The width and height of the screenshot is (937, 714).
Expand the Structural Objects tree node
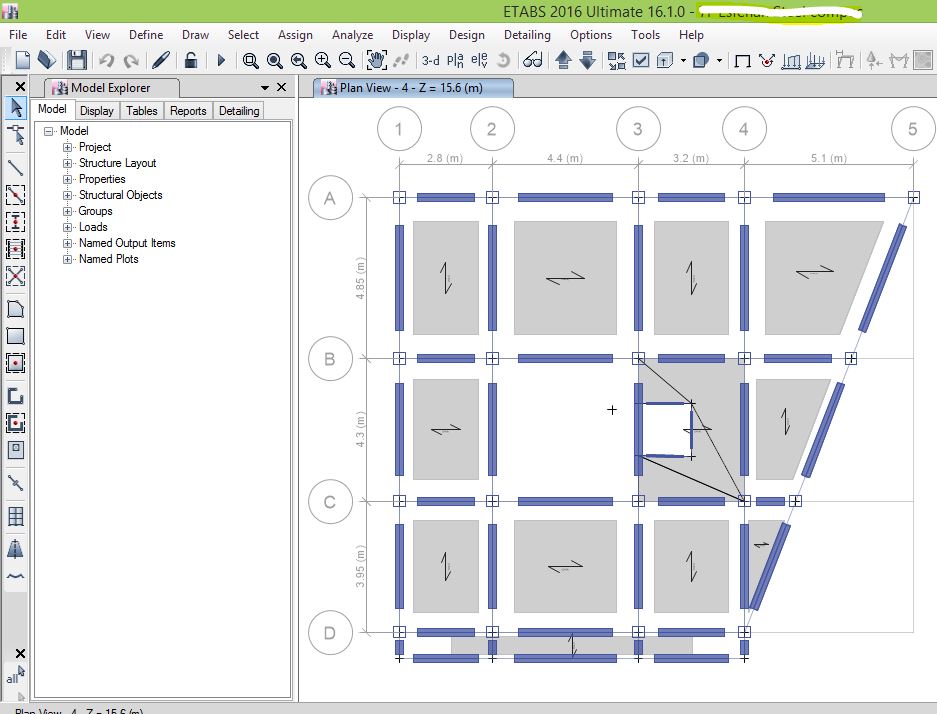point(68,195)
